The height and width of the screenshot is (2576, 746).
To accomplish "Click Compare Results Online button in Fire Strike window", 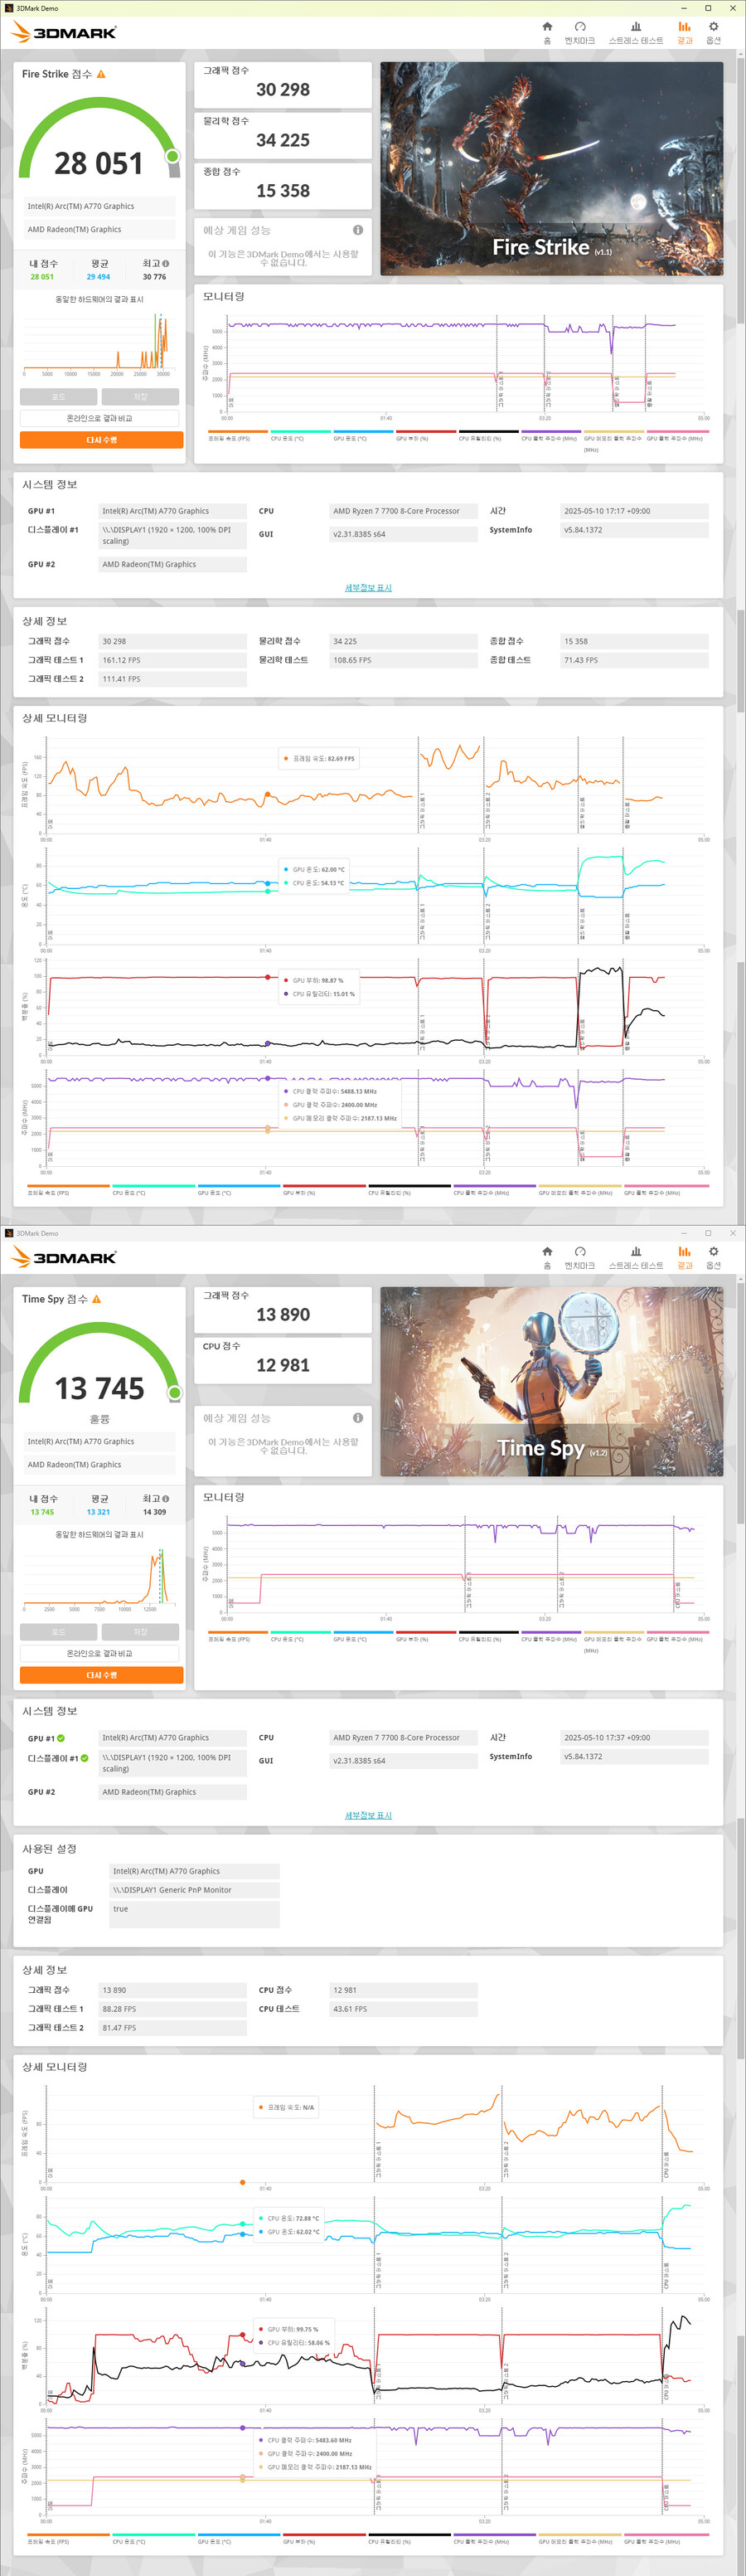I will [x=100, y=418].
